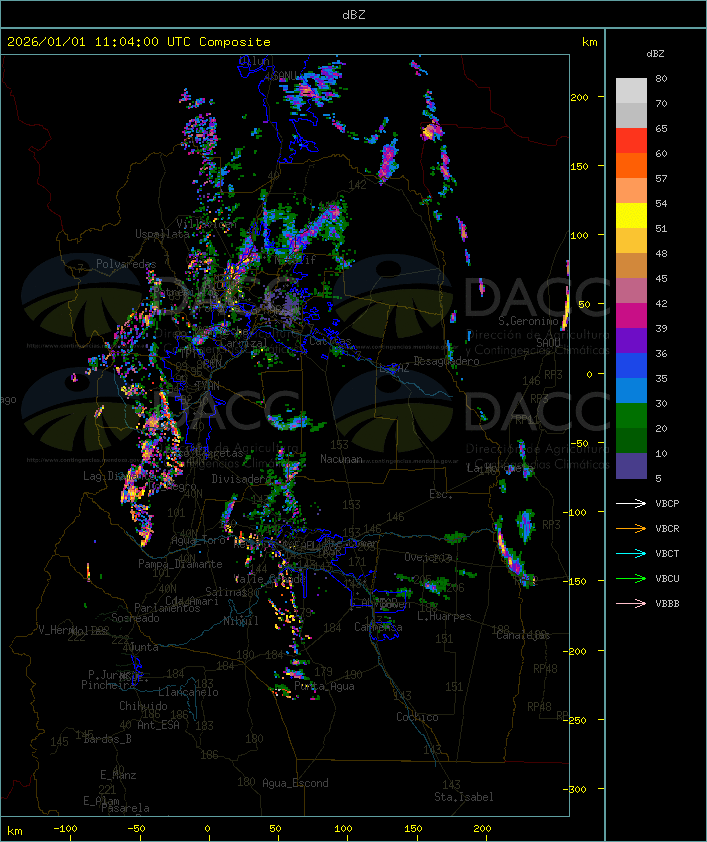Click the Divisadero place label

pyautogui.click(x=239, y=478)
